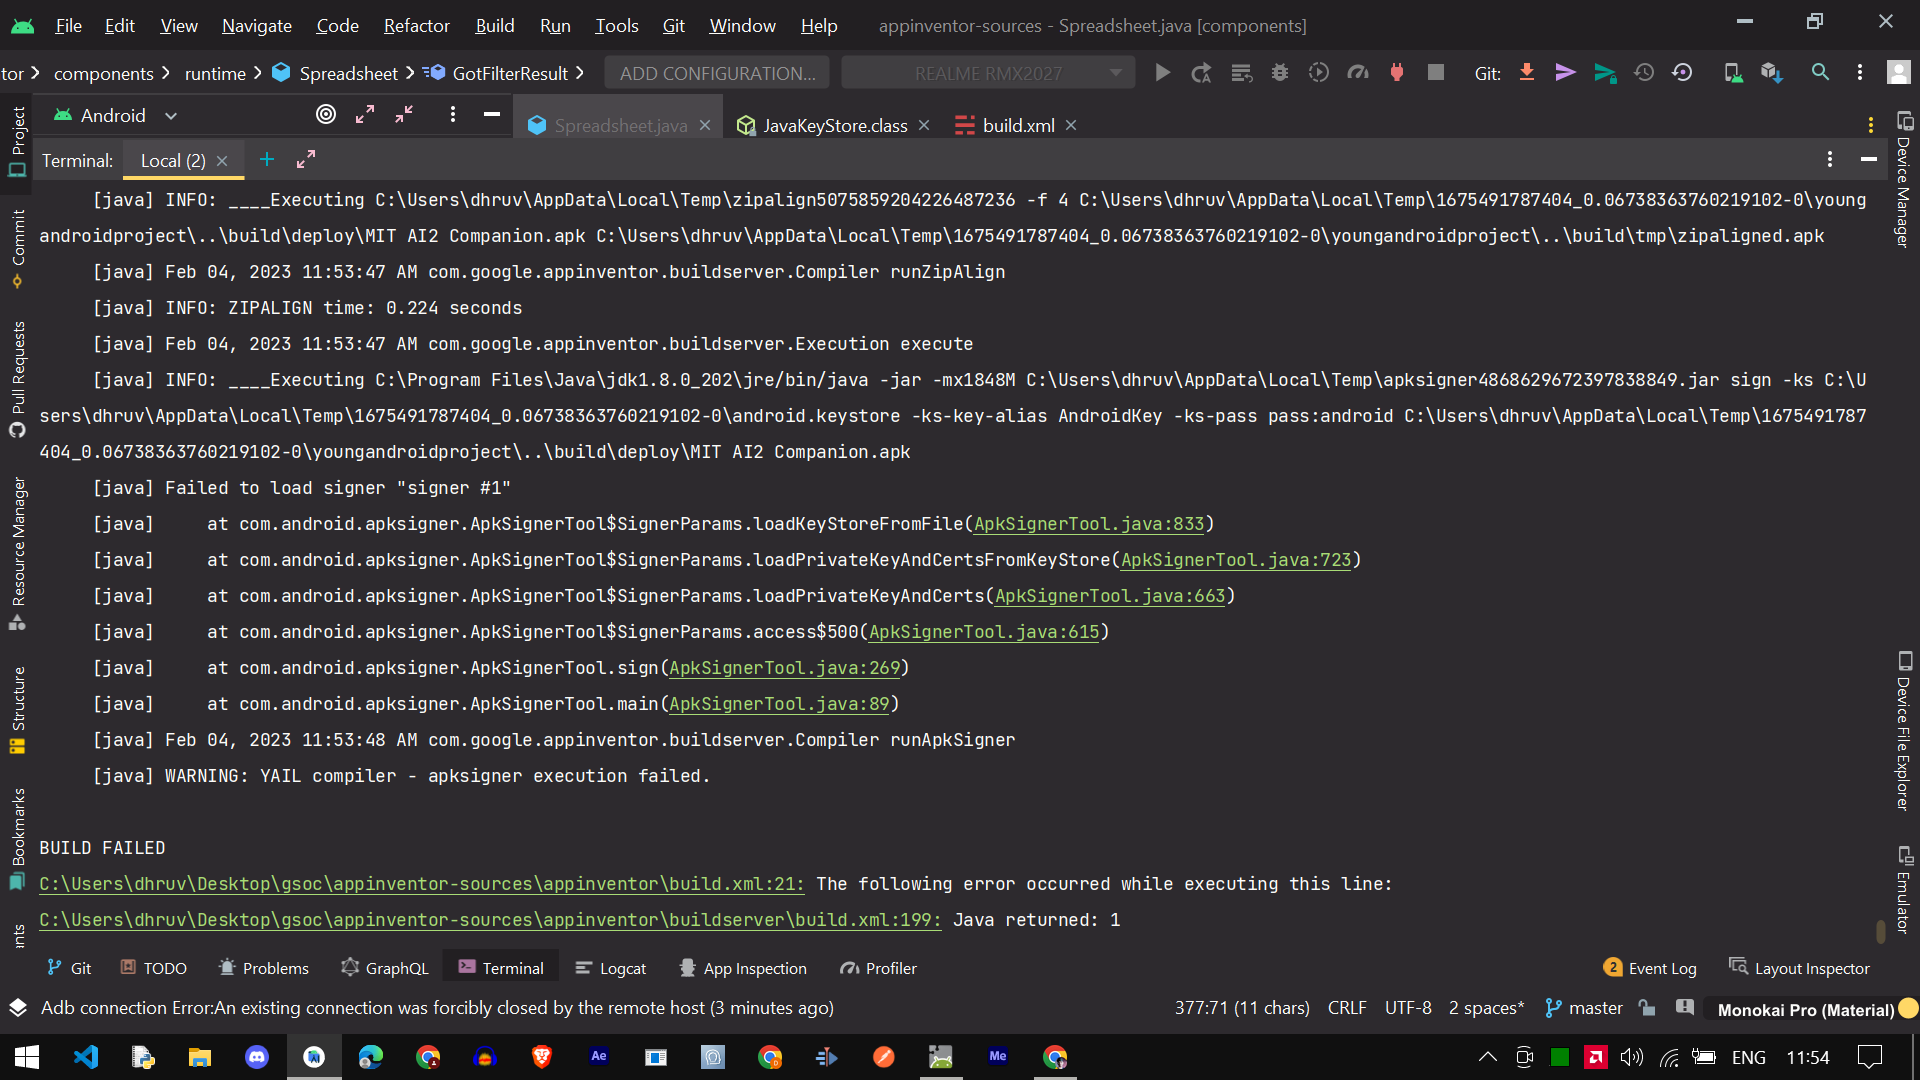Click Attach Debugger plug icon

[1397, 73]
